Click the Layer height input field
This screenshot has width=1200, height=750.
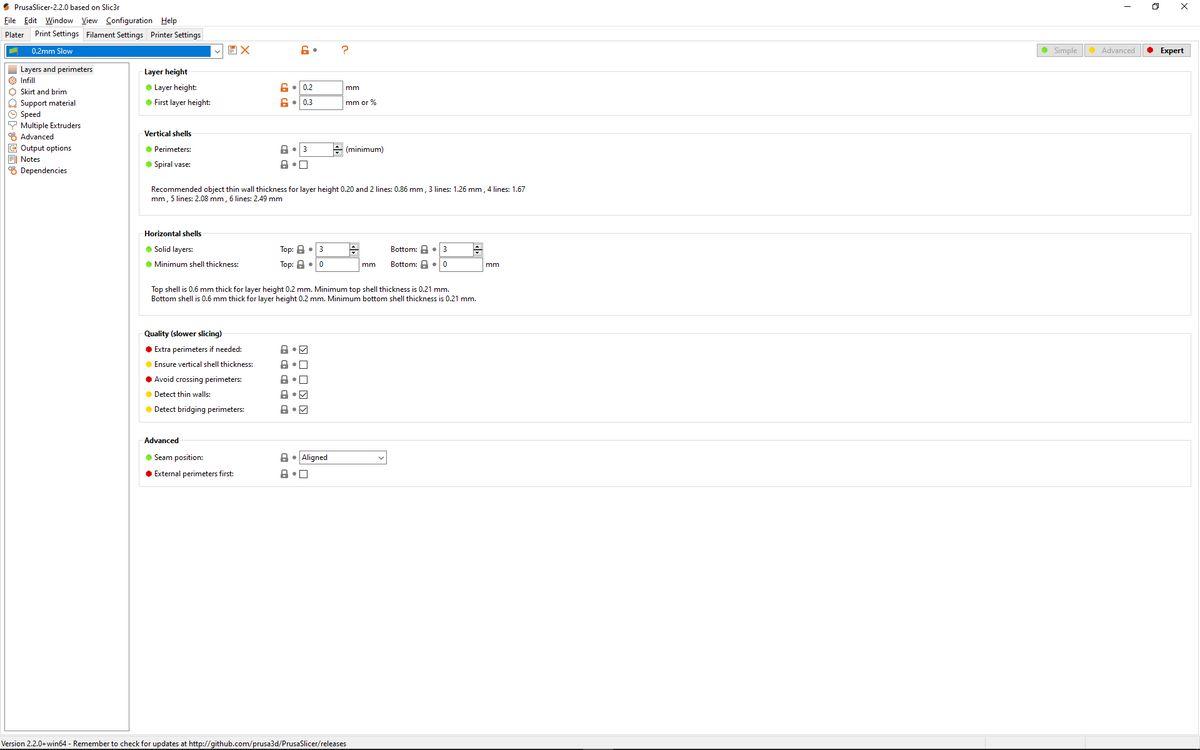point(321,87)
